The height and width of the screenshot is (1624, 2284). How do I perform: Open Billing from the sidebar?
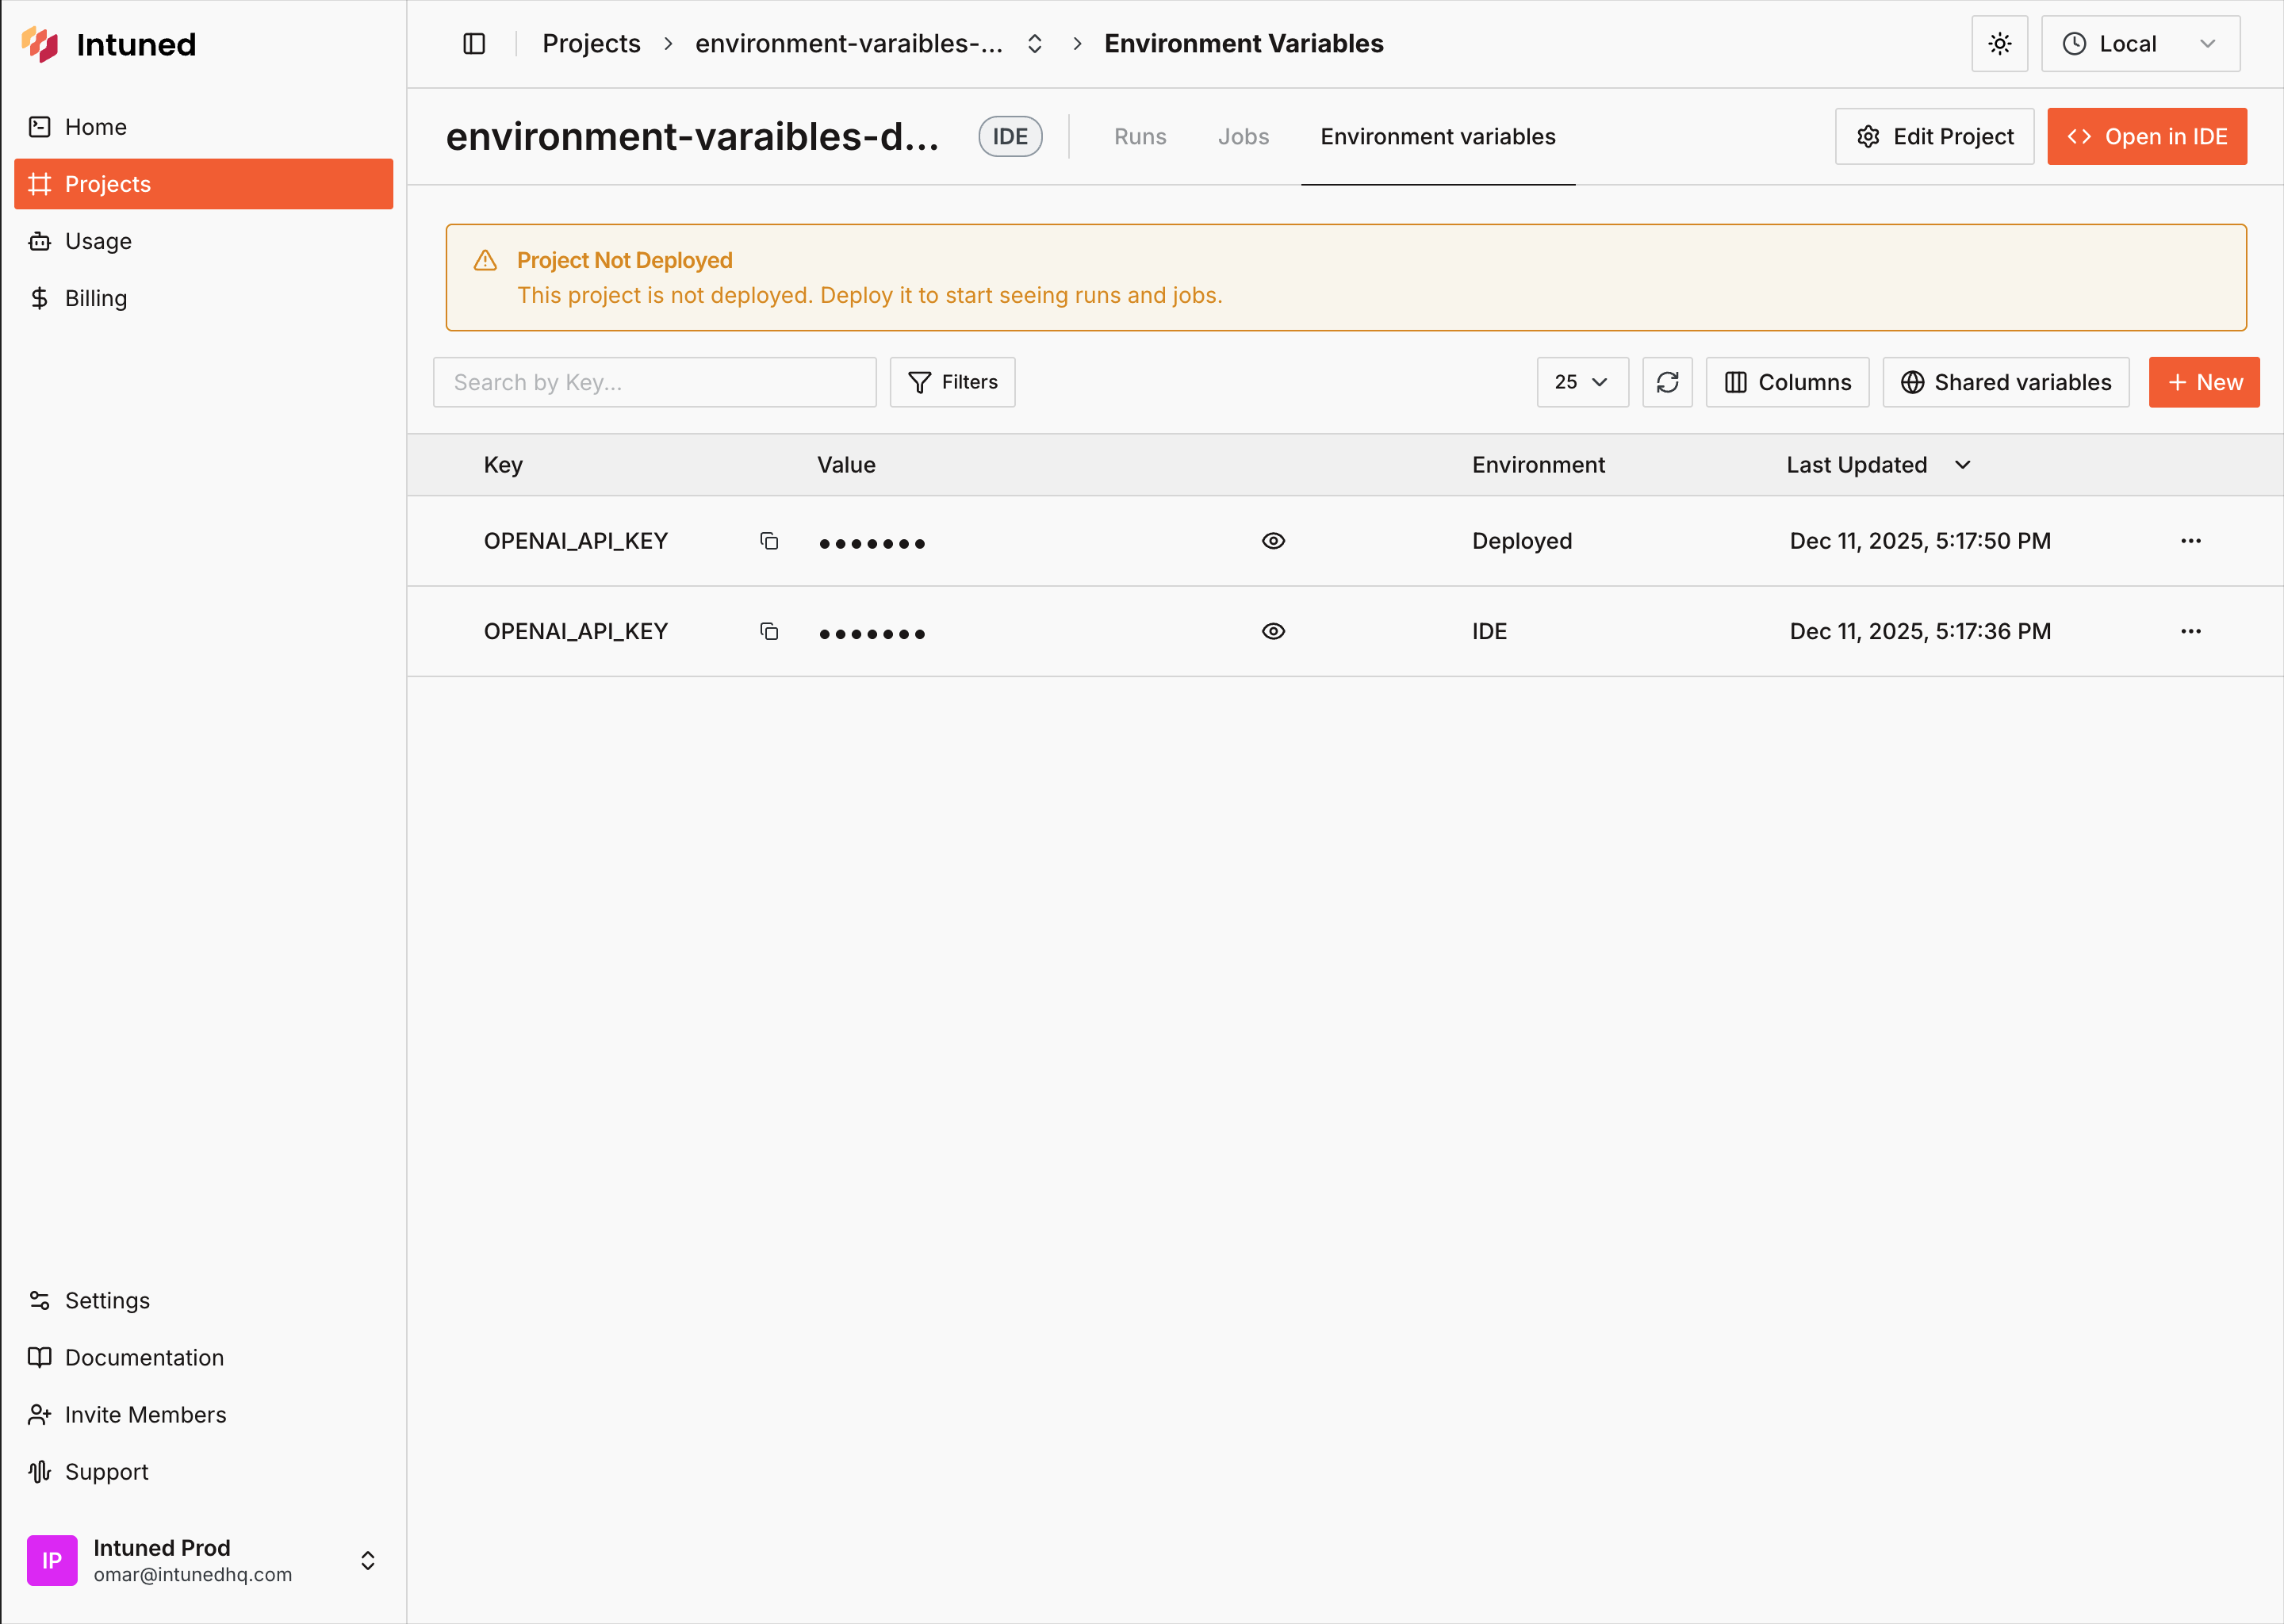(96, 298)
